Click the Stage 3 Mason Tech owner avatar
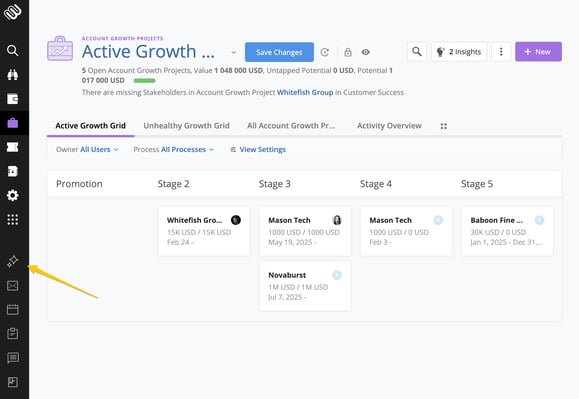Viewport: 579px width, 399px height. tap(337, 220)
